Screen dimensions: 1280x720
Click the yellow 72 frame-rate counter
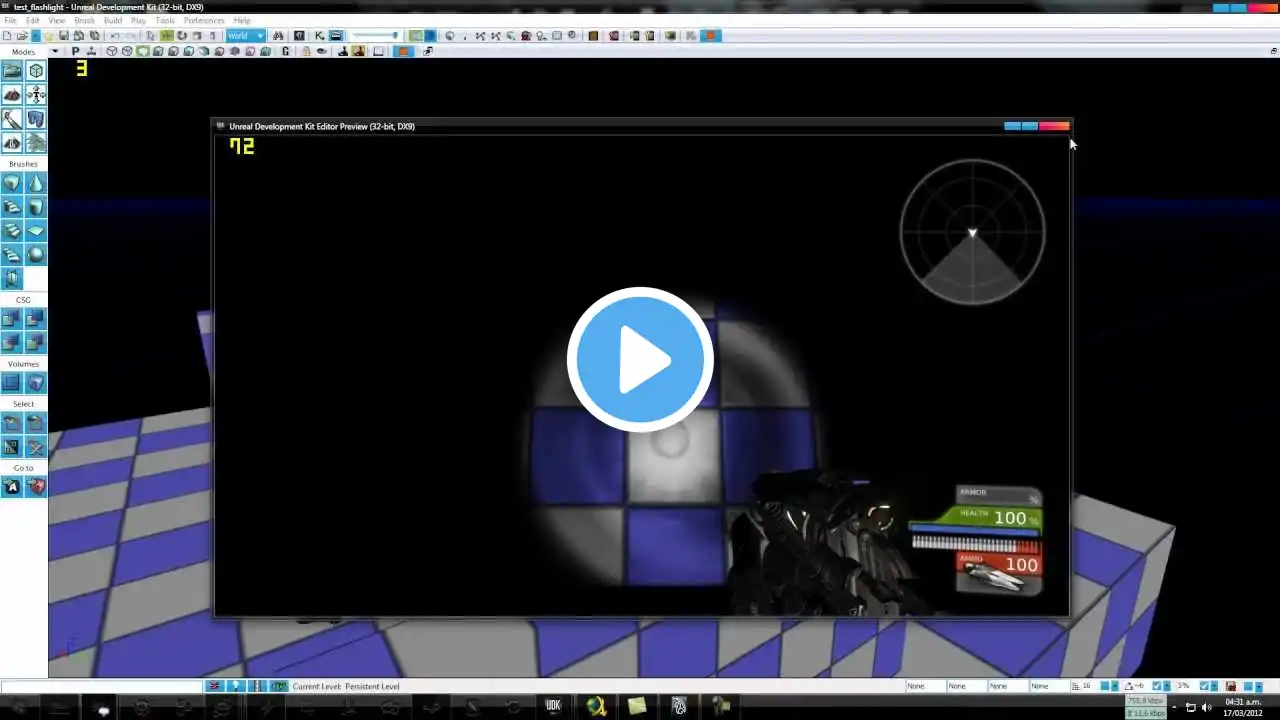click(x=242, y=146)
